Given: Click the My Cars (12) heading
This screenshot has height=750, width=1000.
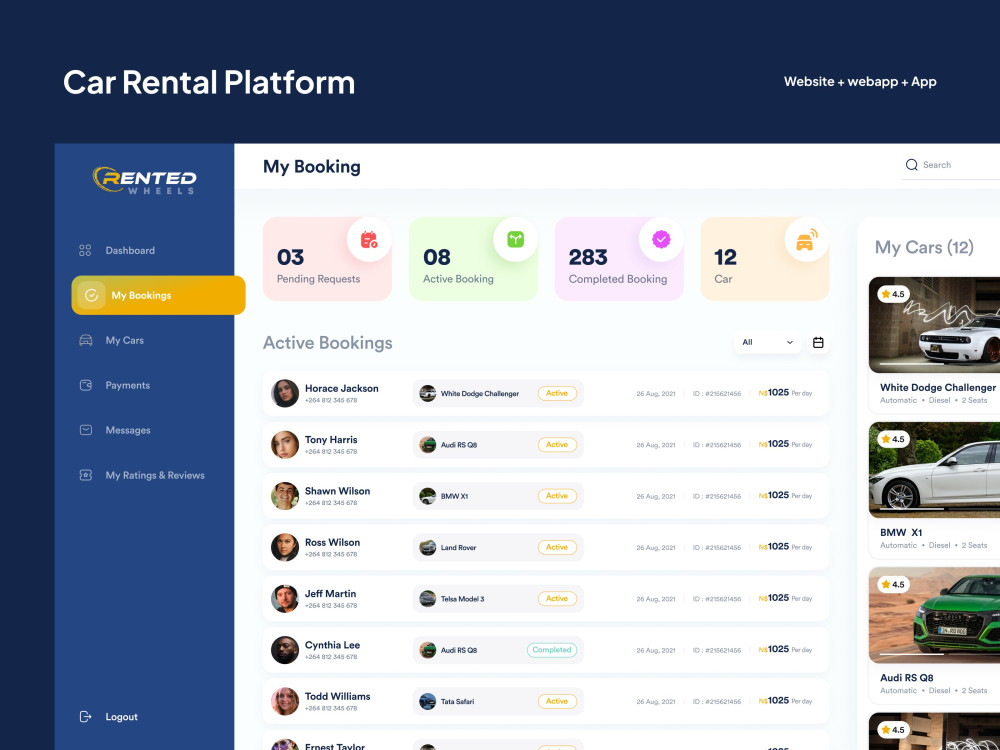Looking at the screenshot, I should [924, 247].
